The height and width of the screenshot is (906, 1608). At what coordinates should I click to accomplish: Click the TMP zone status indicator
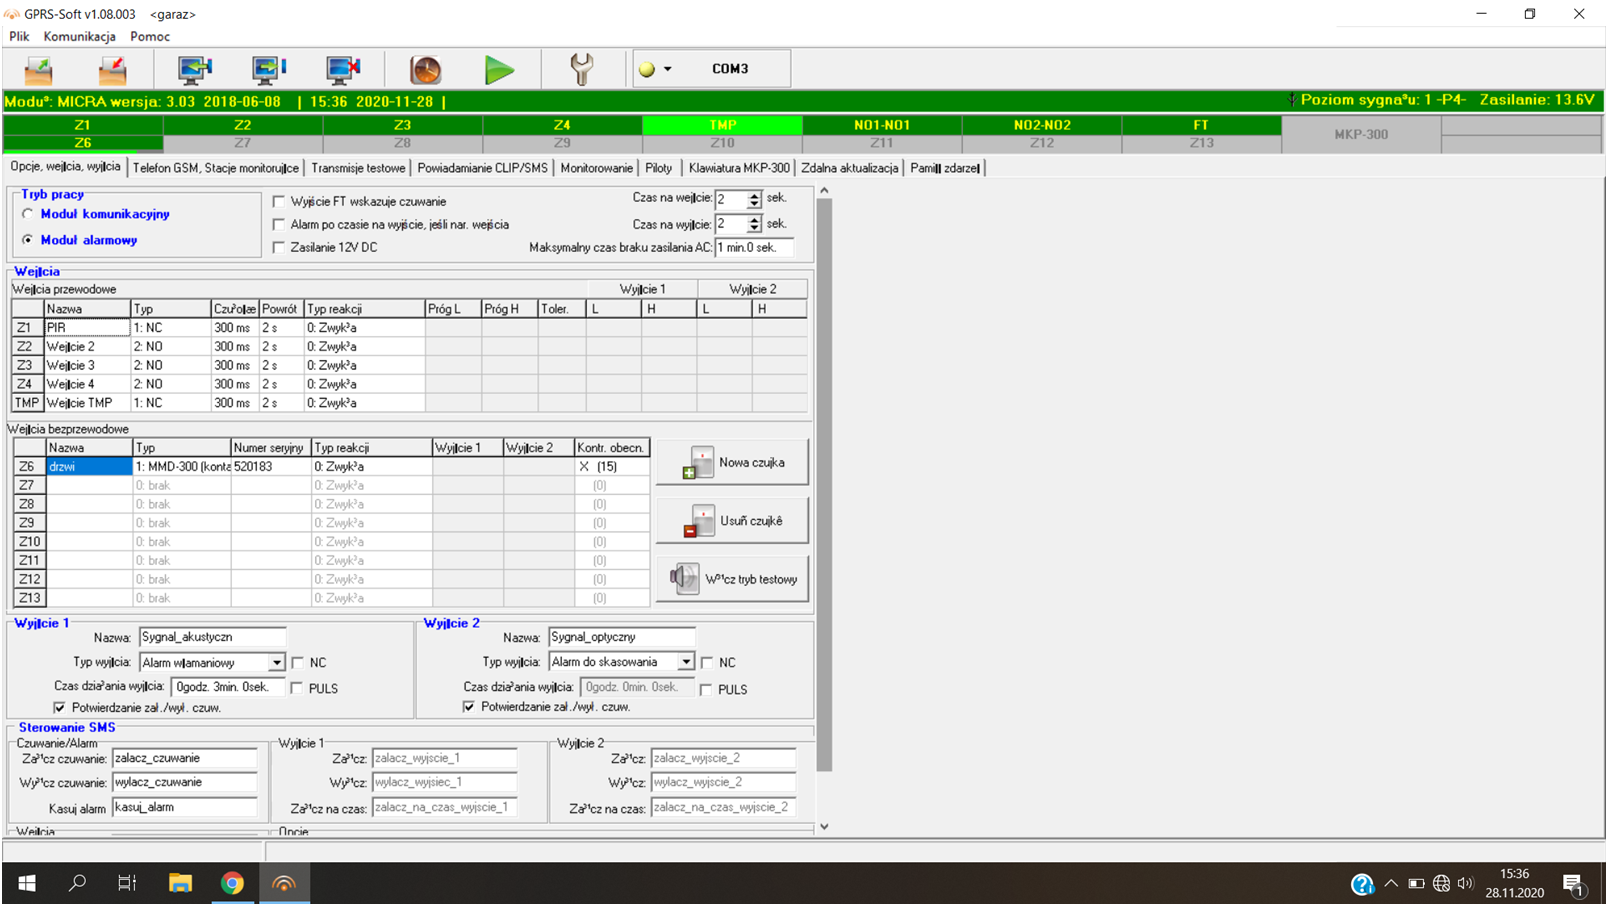click(722, 125)
